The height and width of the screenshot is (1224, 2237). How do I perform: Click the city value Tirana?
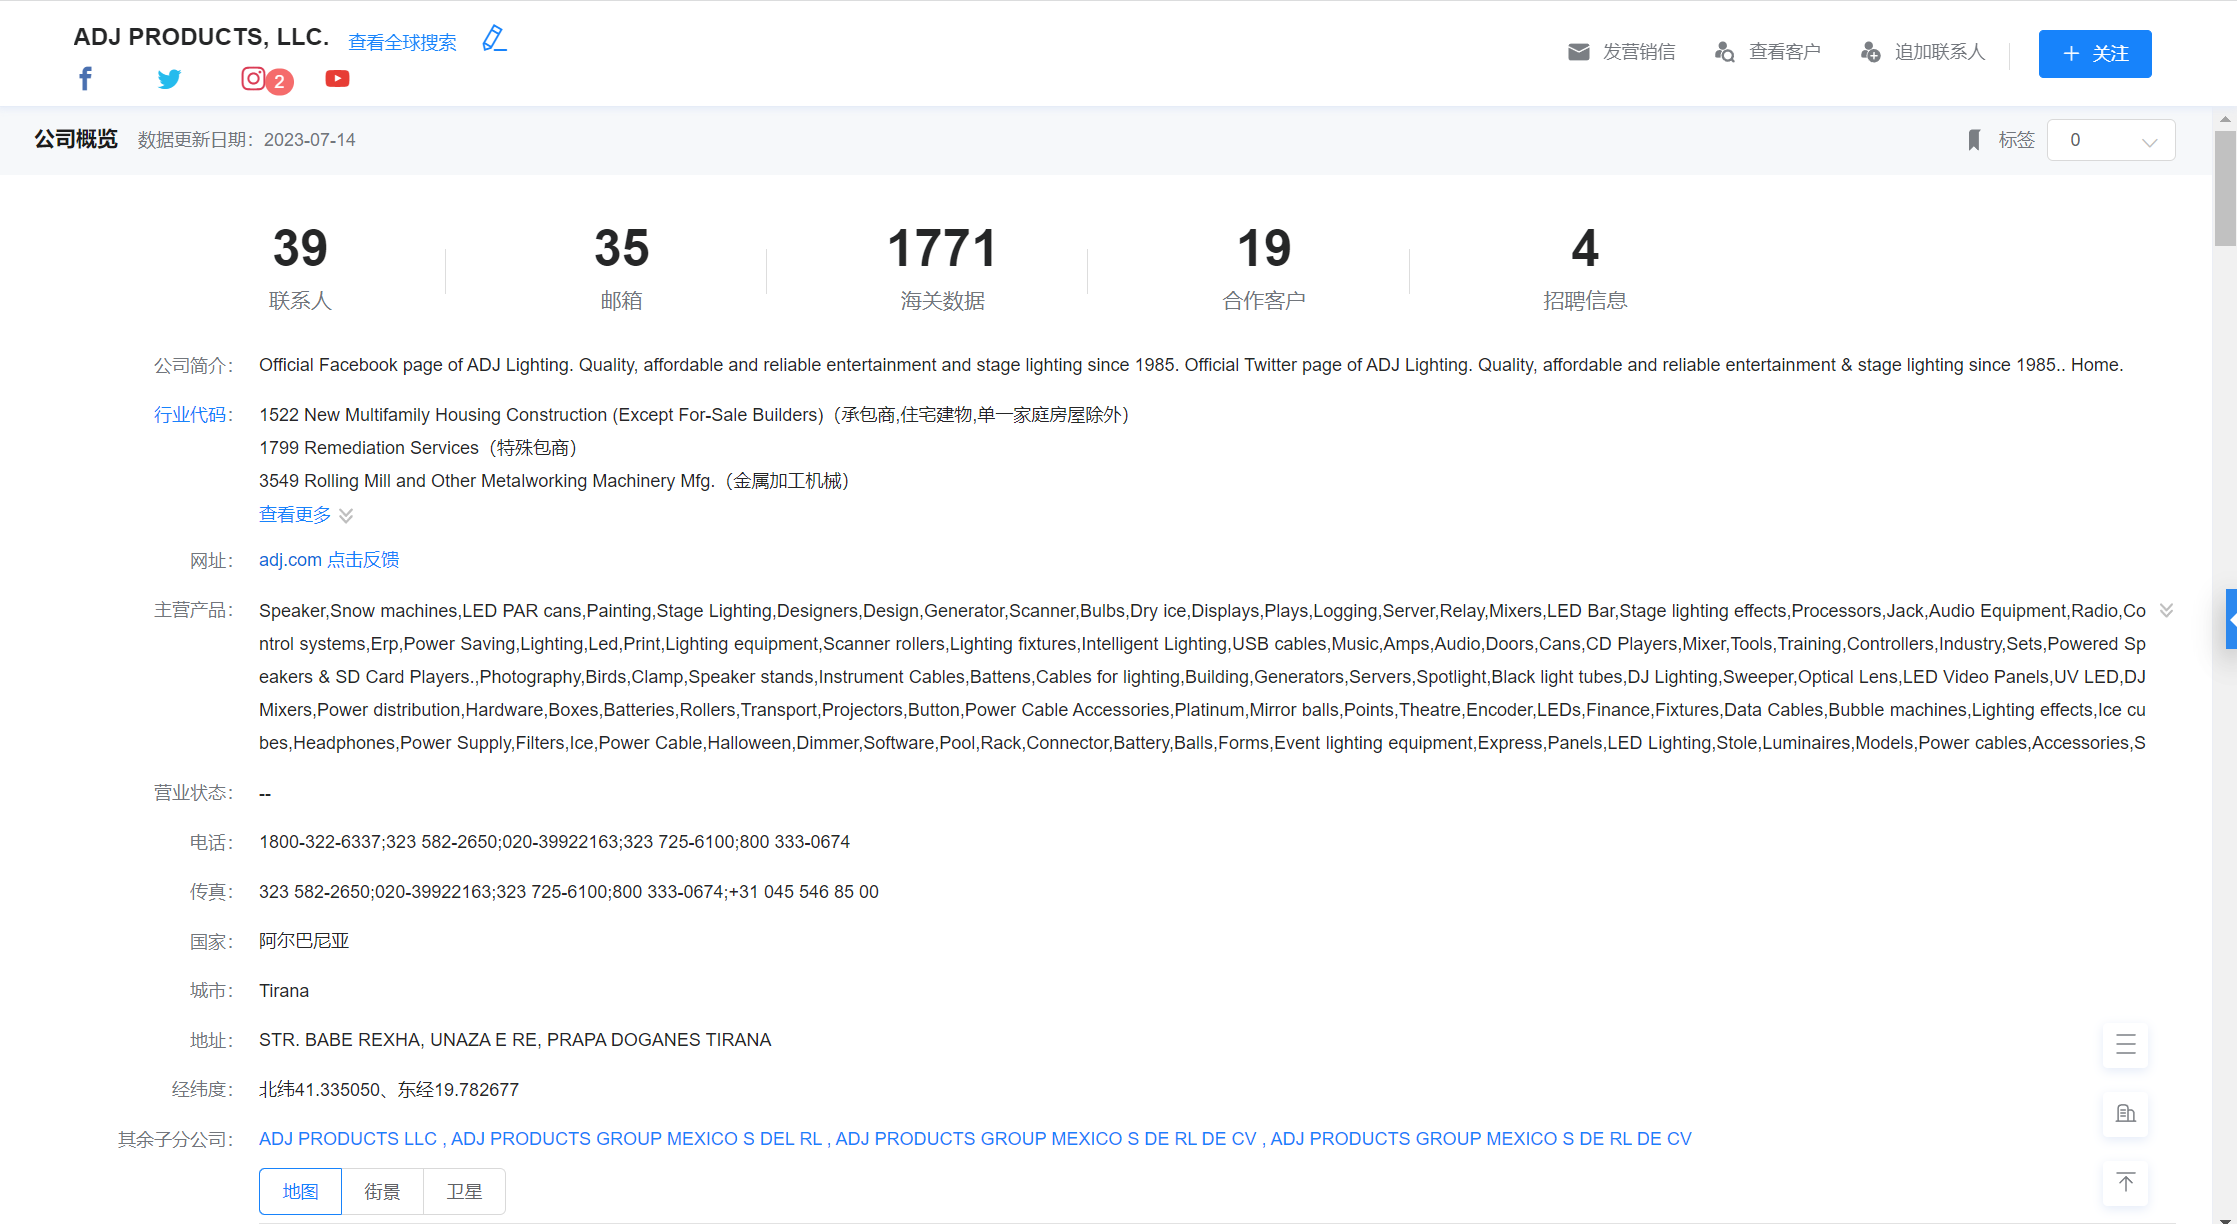[284, 991]
